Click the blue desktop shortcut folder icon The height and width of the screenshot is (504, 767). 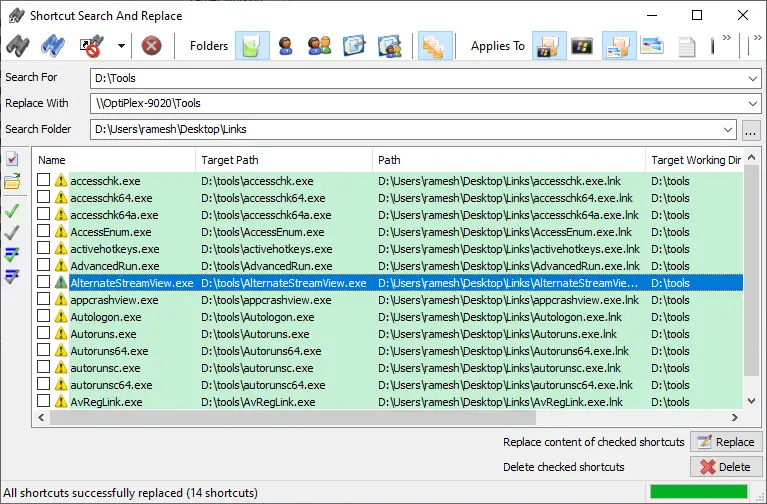tap(354, 46)
